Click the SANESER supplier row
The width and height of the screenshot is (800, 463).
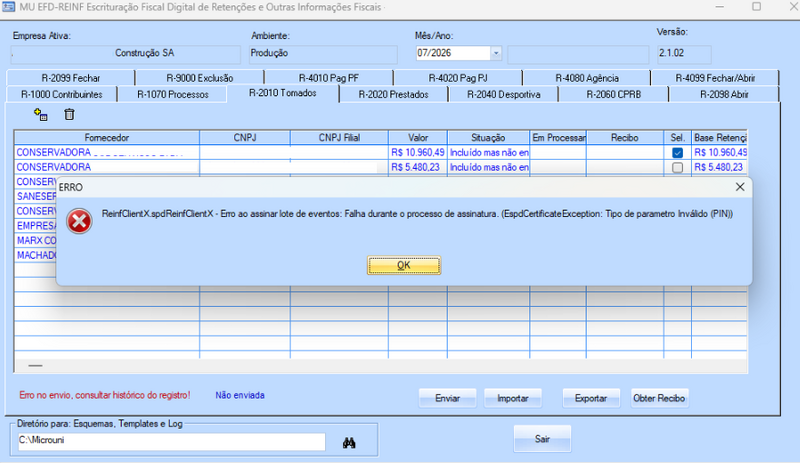[x=35, y=197]
